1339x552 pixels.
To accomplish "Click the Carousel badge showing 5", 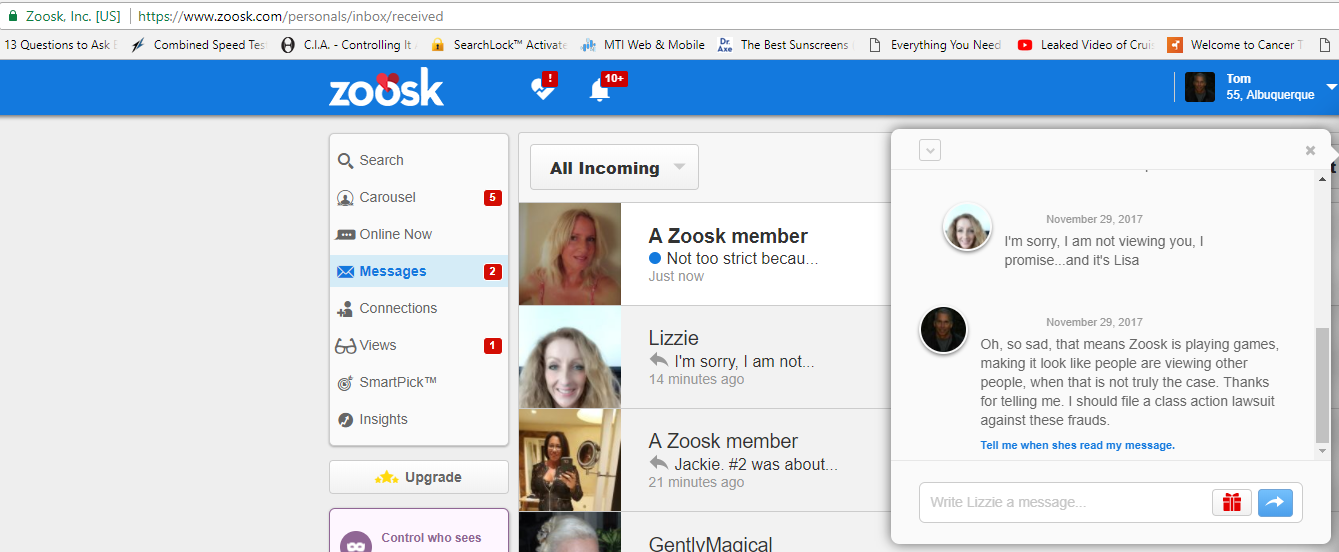I will [x=492, y=197].
